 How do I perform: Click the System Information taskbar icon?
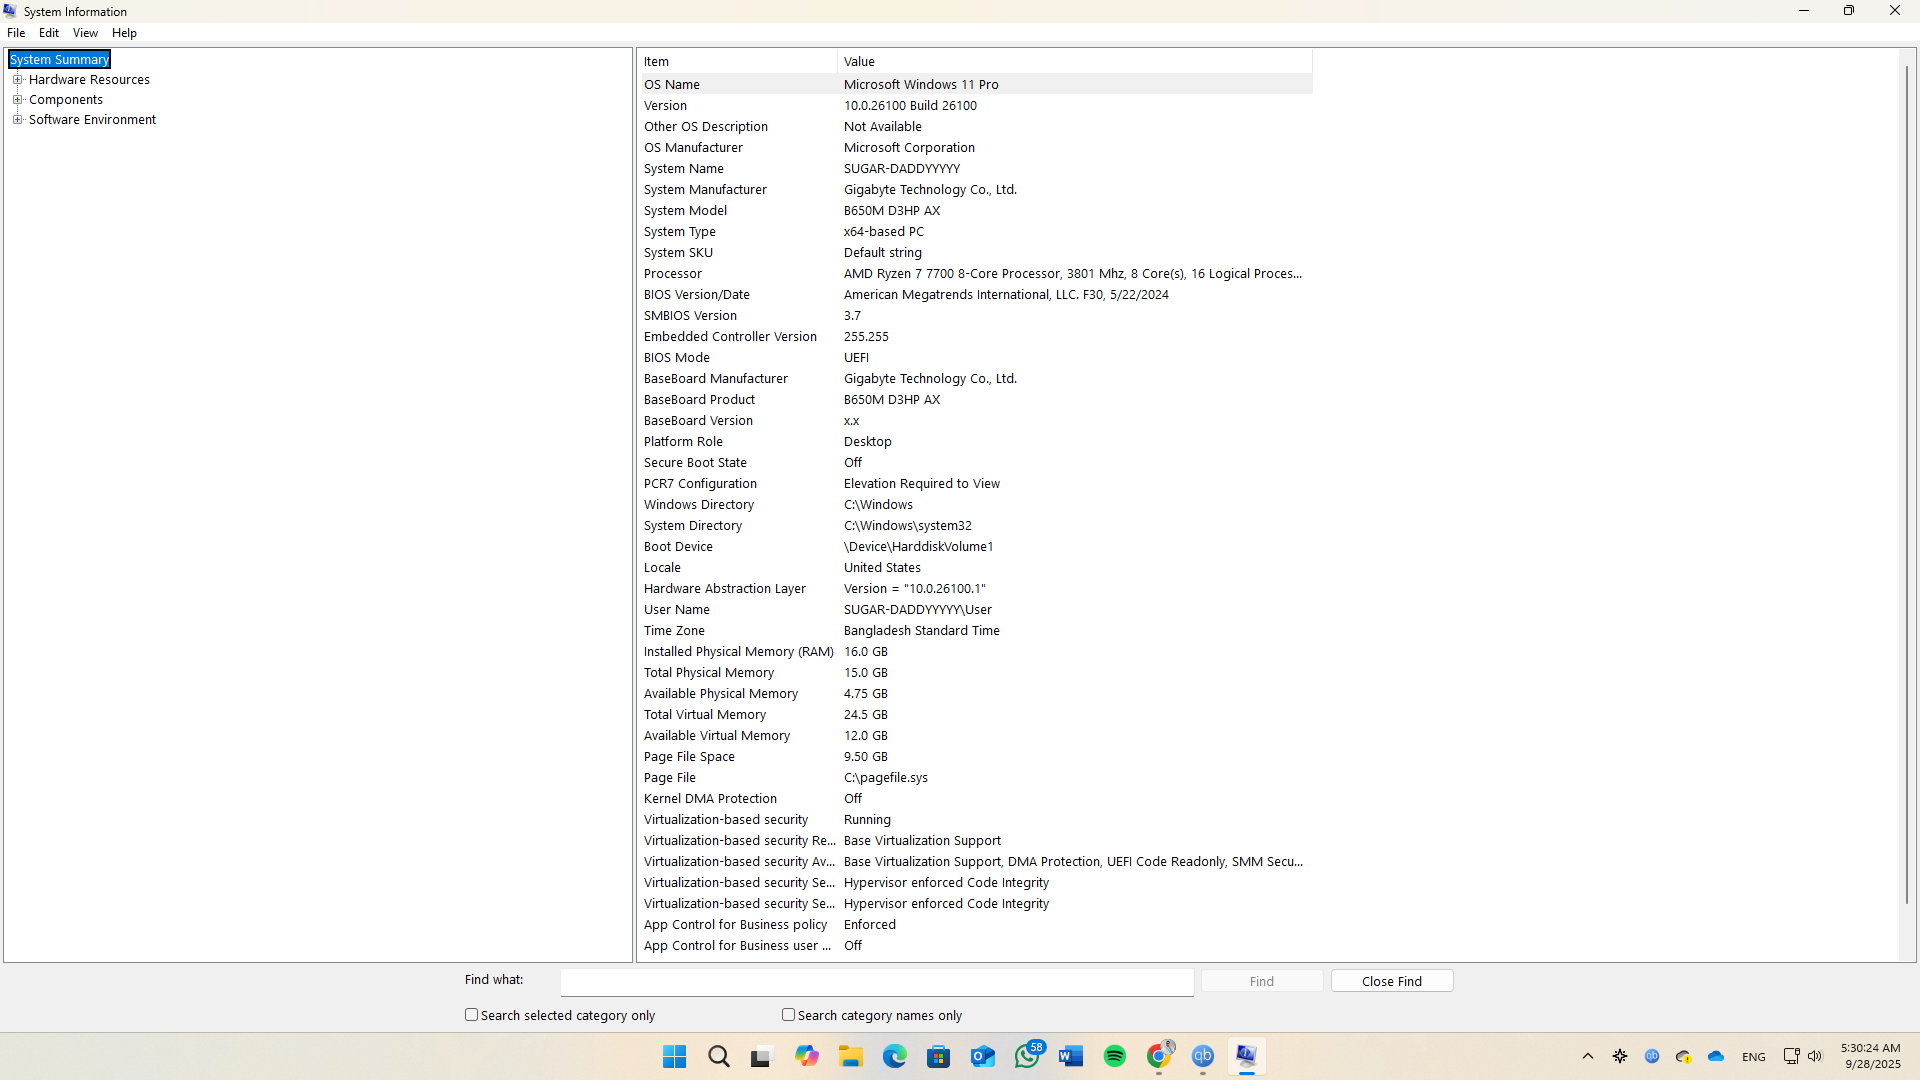click(1247, 1056)
